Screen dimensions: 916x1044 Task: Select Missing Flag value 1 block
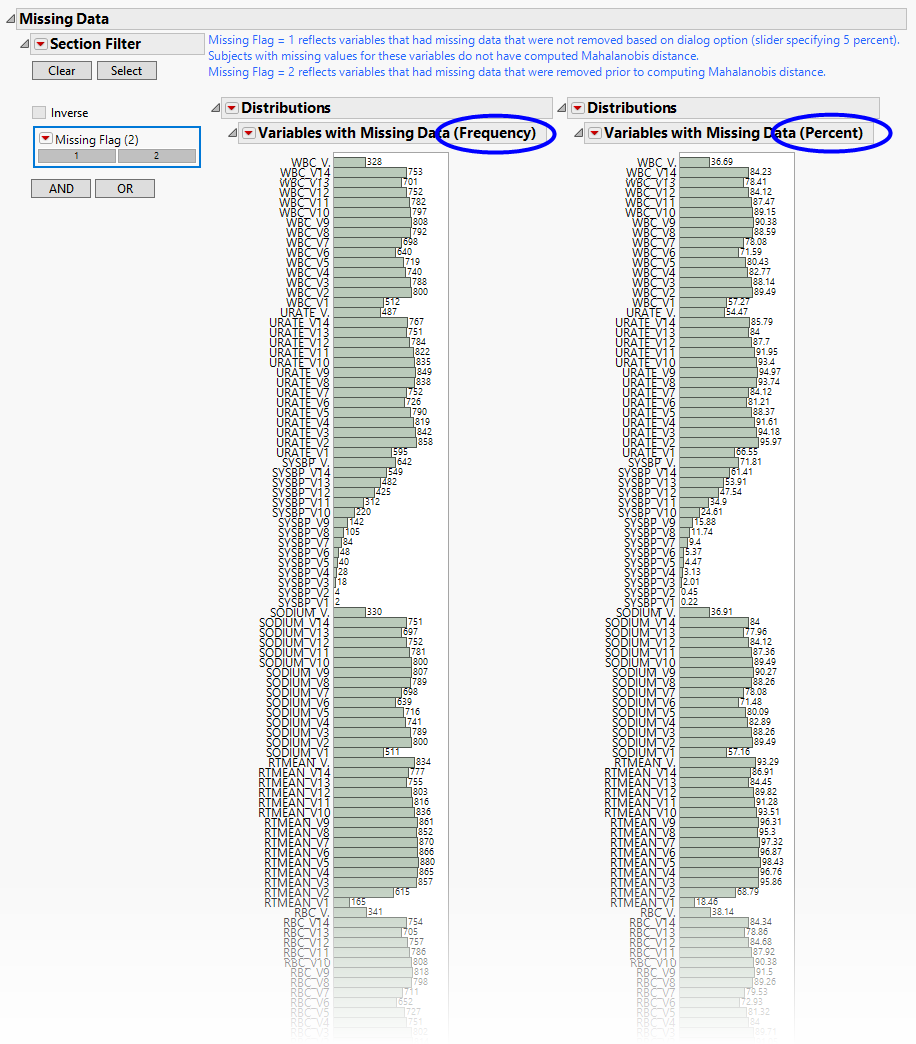coord(77,156)
